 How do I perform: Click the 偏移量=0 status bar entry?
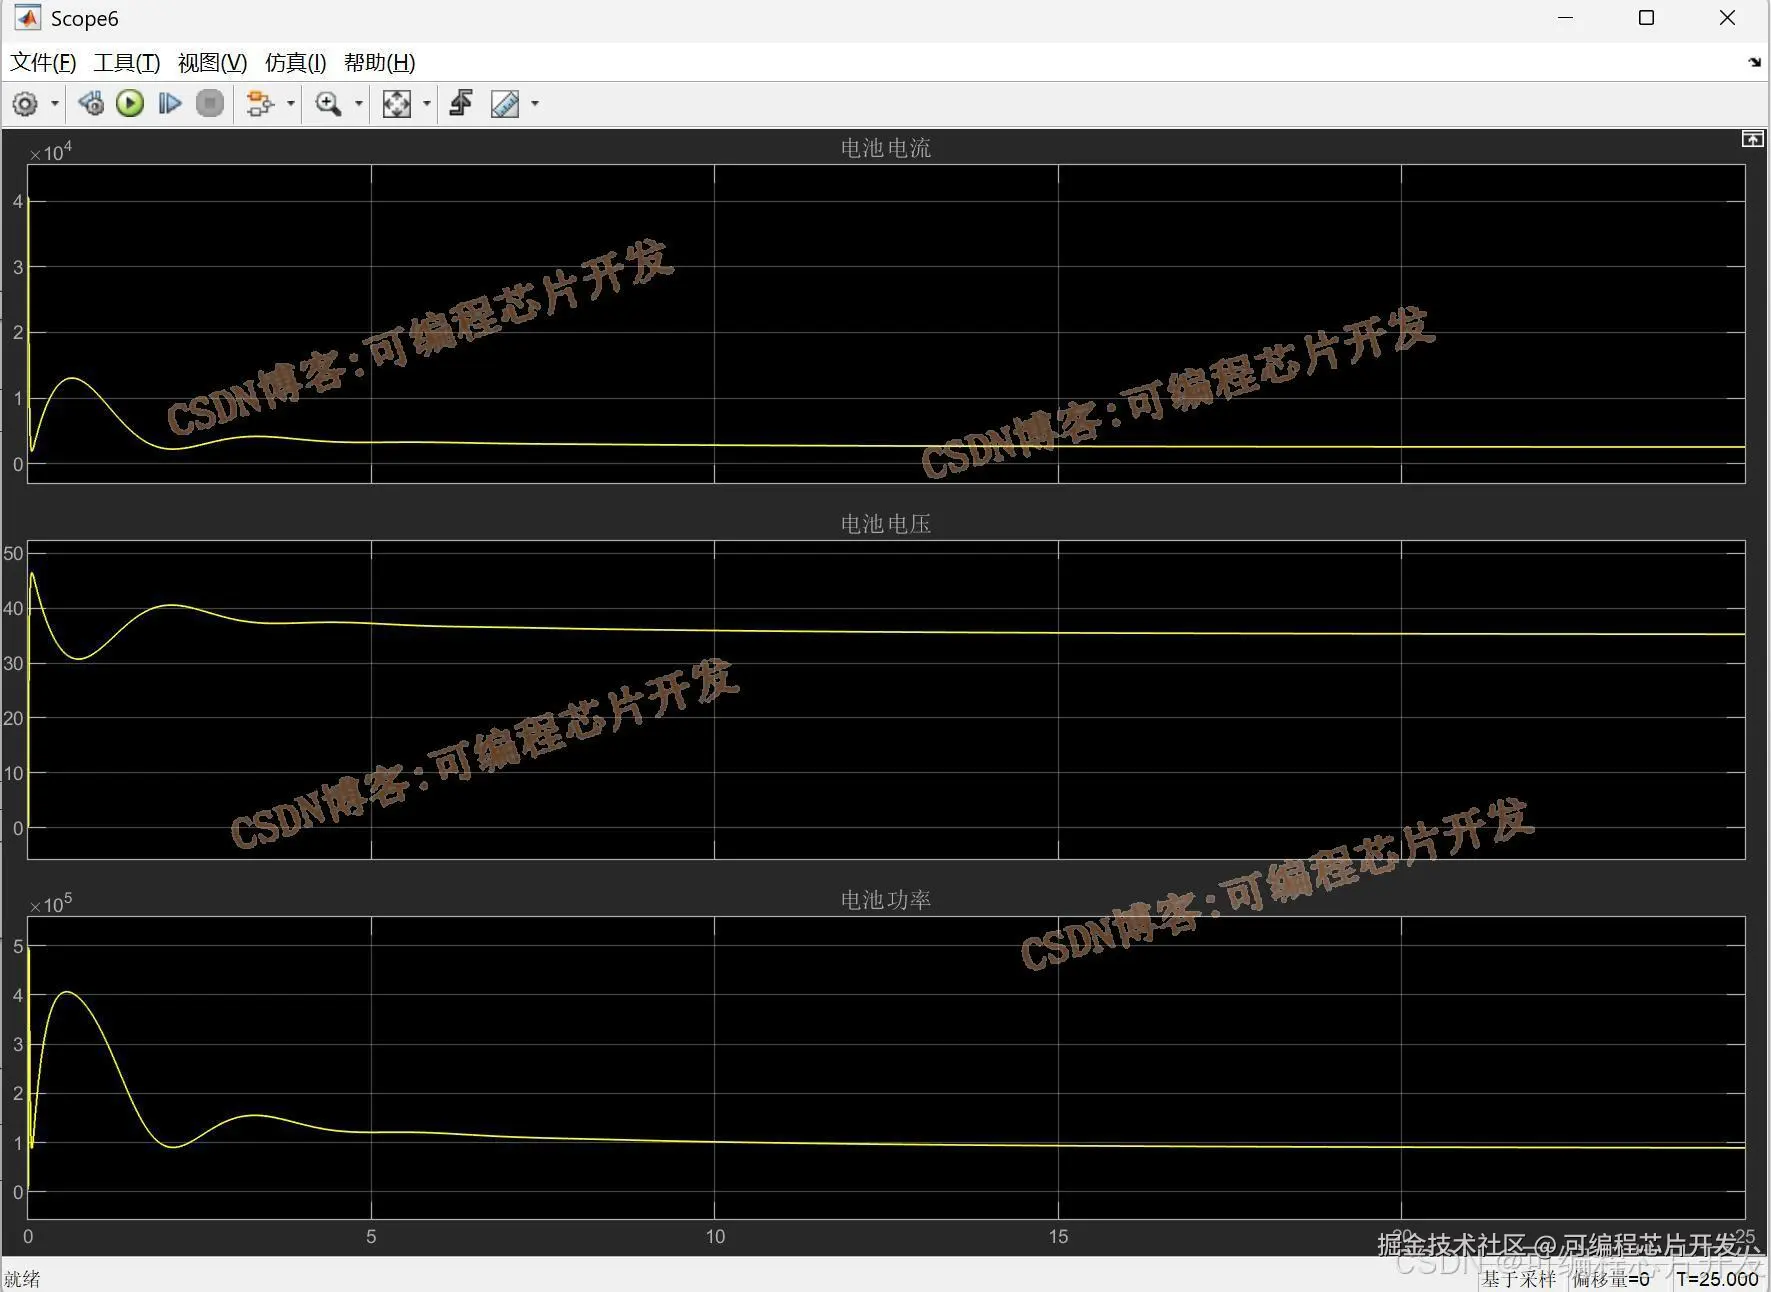click(x=1610, y=1279)
